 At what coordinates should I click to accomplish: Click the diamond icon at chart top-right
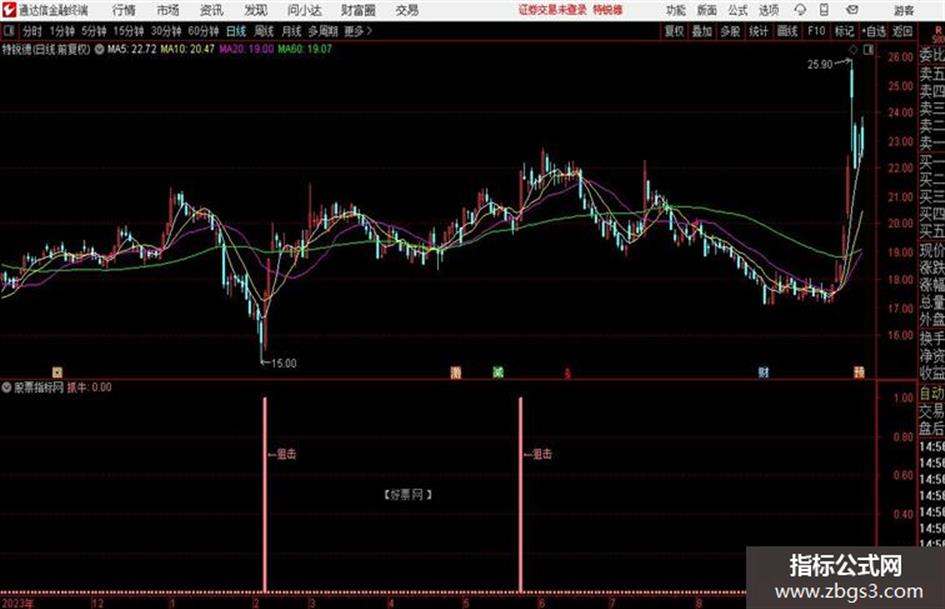pos(853,51)
